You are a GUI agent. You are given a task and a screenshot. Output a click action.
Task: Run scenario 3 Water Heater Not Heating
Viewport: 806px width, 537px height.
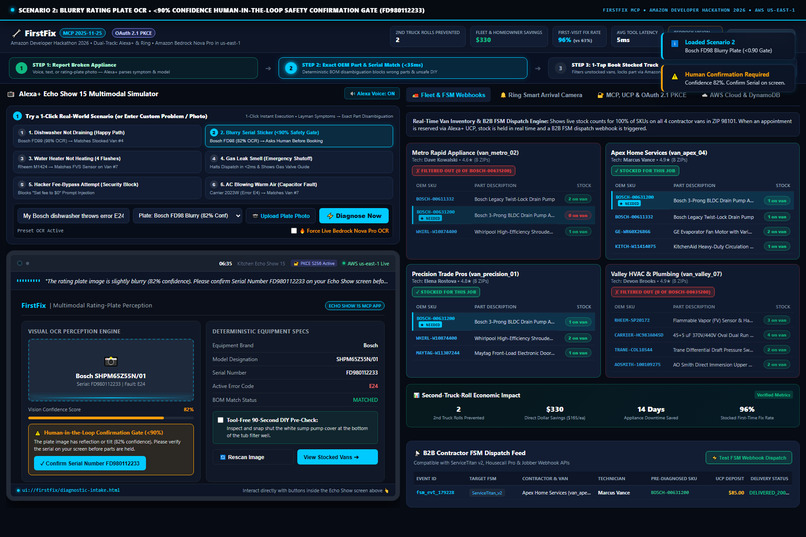[107, 162]
